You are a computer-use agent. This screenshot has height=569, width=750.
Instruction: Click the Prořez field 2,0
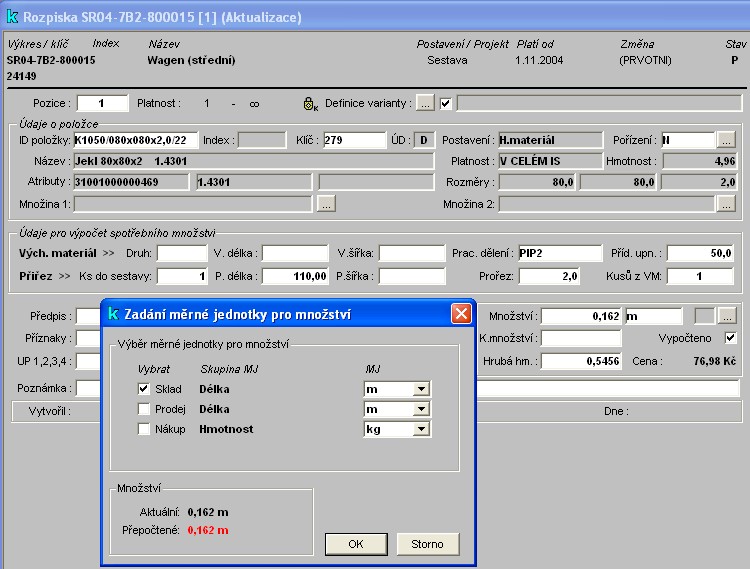(x=549, y=276)
